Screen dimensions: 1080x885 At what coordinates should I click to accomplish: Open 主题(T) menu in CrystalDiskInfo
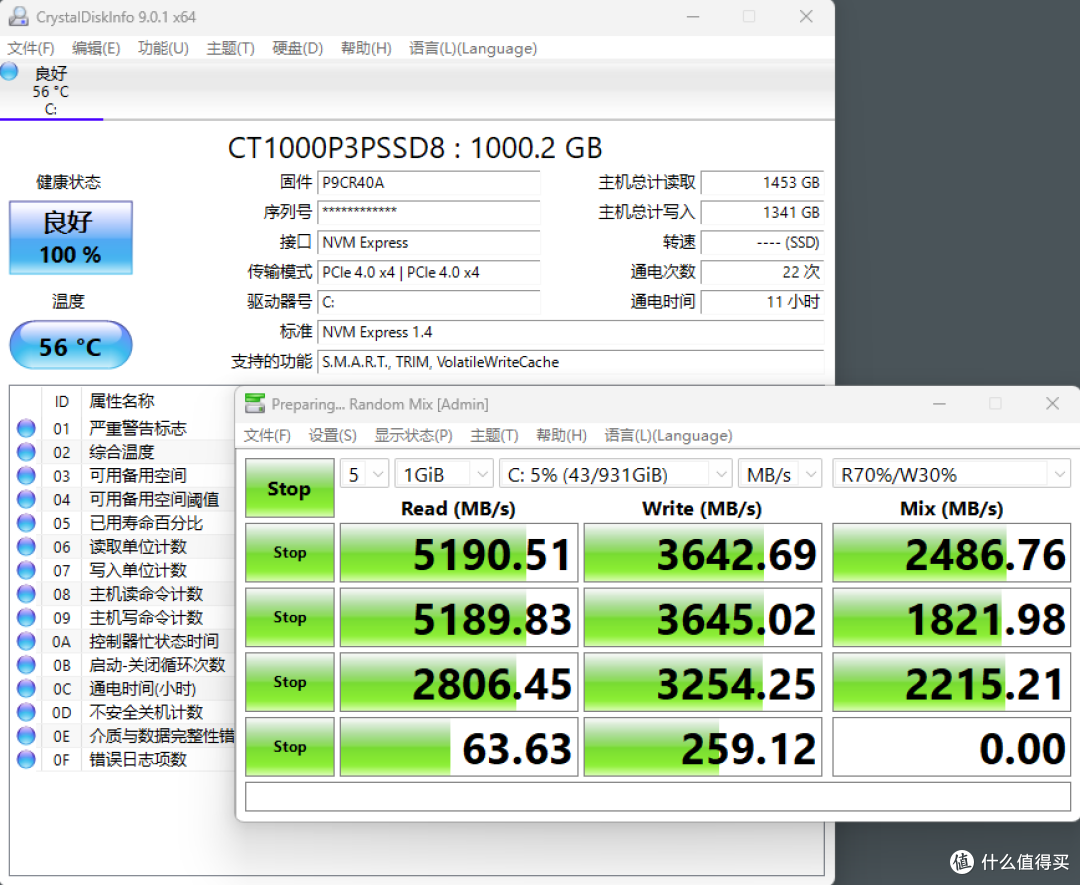231,48
